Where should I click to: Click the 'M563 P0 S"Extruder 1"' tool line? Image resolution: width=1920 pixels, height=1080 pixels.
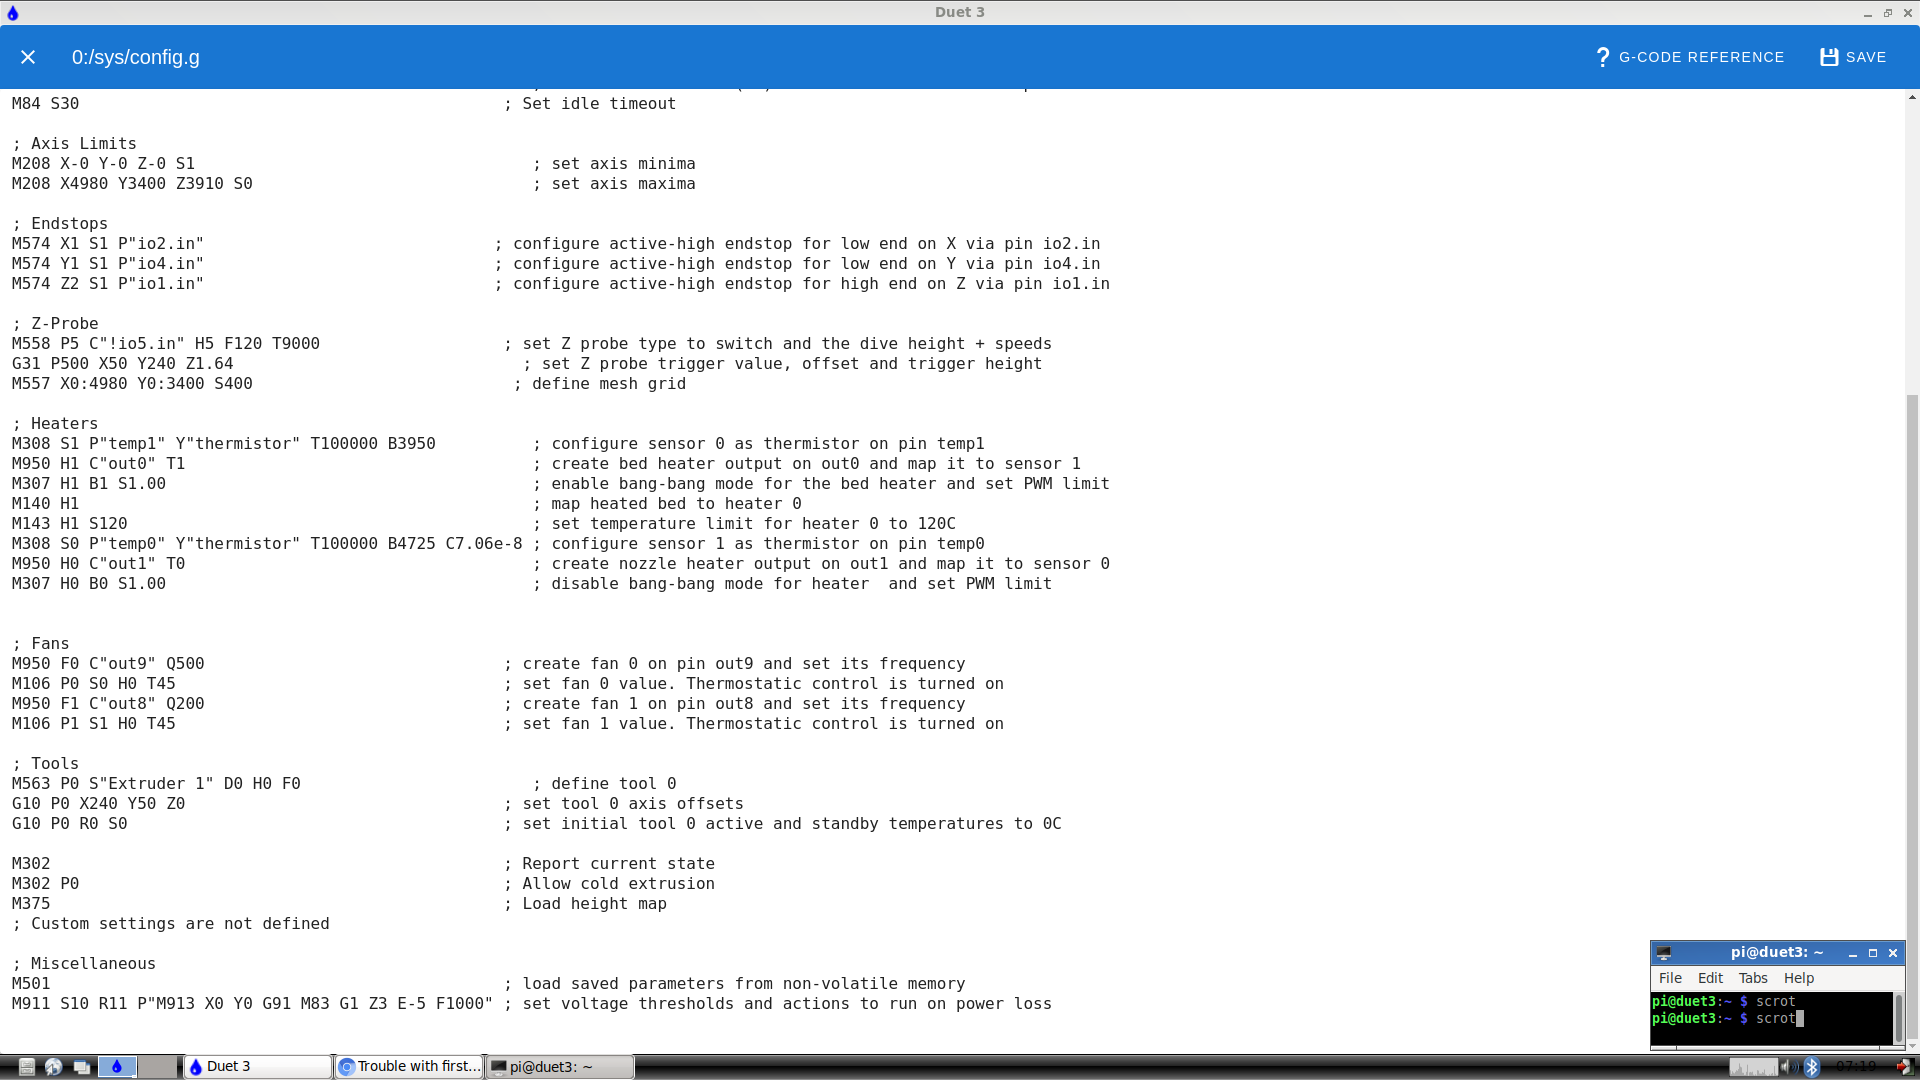156,784
